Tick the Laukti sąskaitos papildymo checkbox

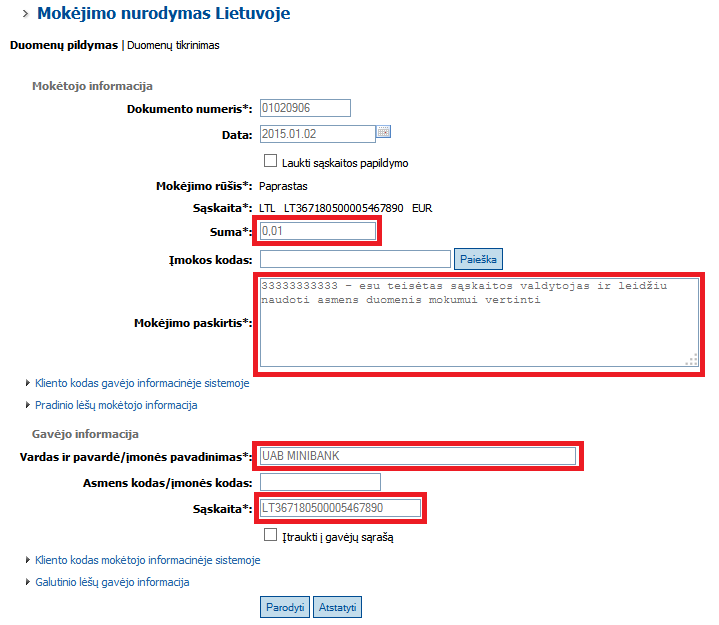click(271, 161)
